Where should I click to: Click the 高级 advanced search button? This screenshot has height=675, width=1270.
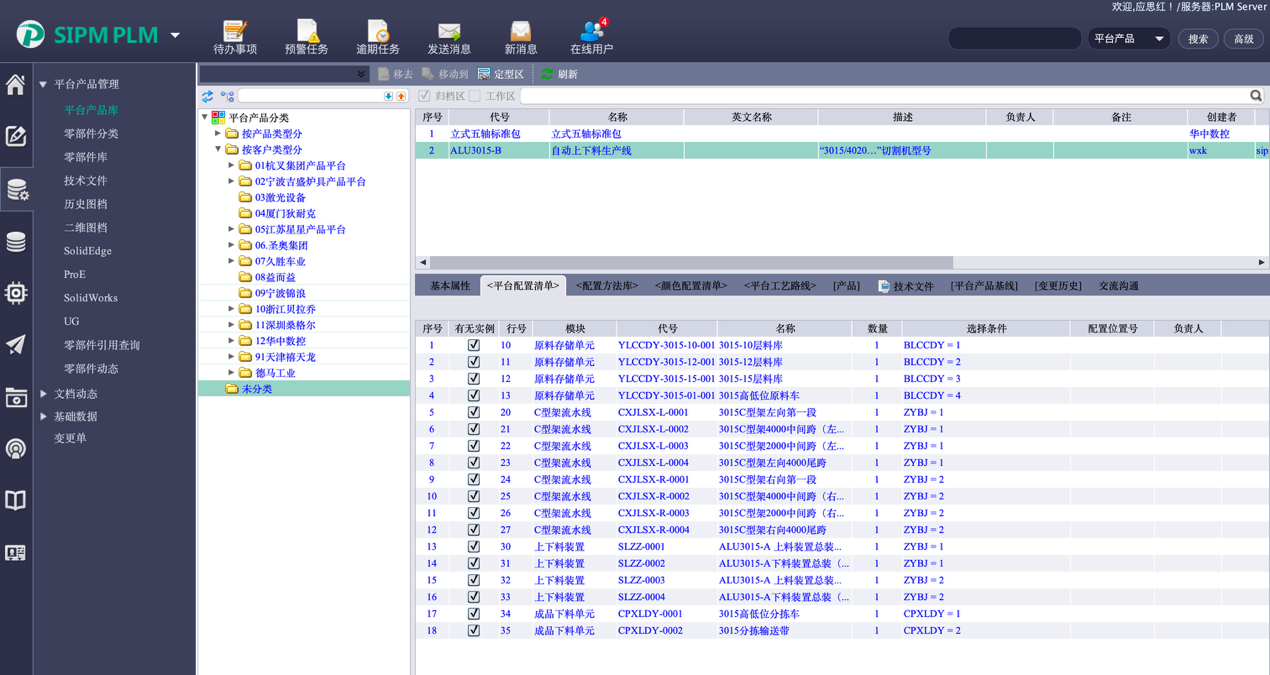1243,39
